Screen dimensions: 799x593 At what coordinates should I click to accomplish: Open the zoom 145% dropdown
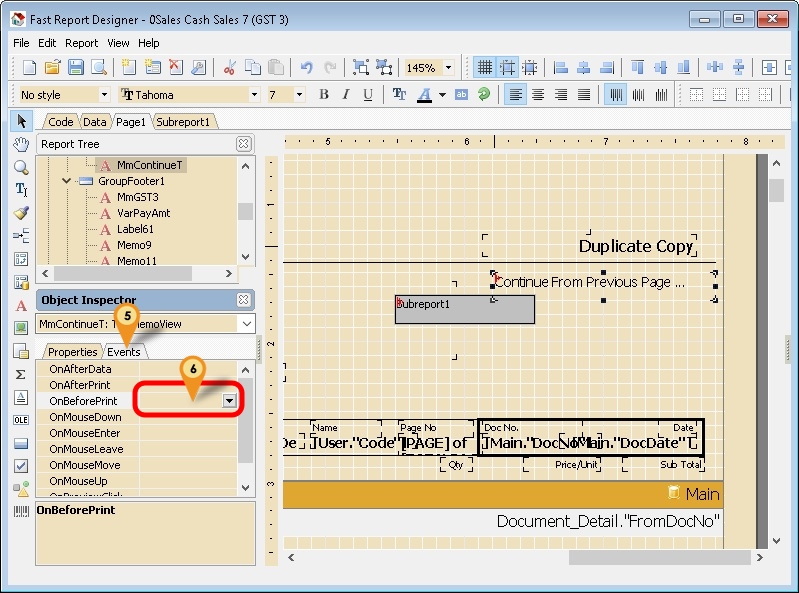tap(448, 68)
